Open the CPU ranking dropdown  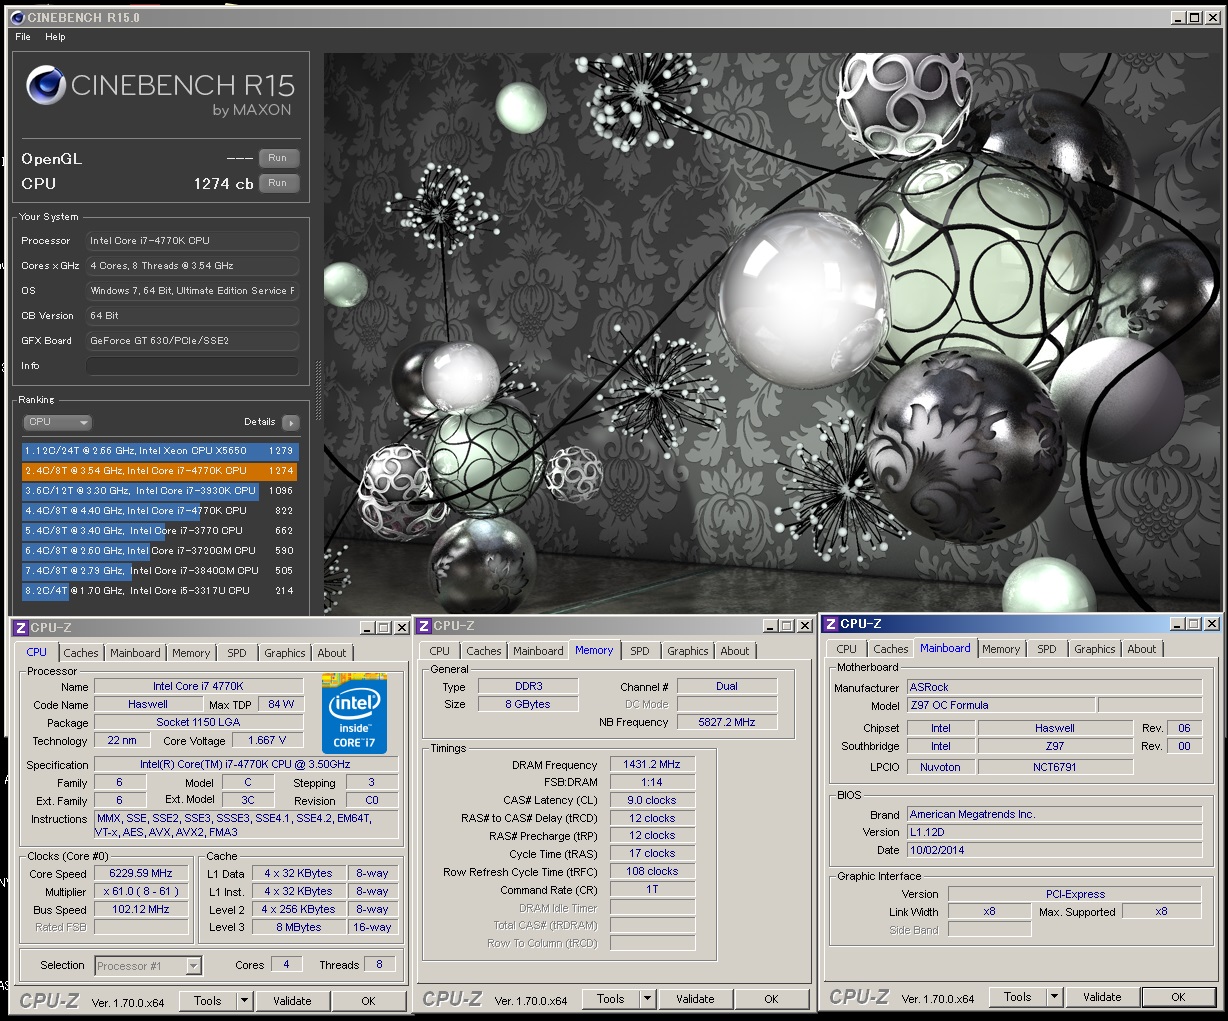(x=58, y=422)
